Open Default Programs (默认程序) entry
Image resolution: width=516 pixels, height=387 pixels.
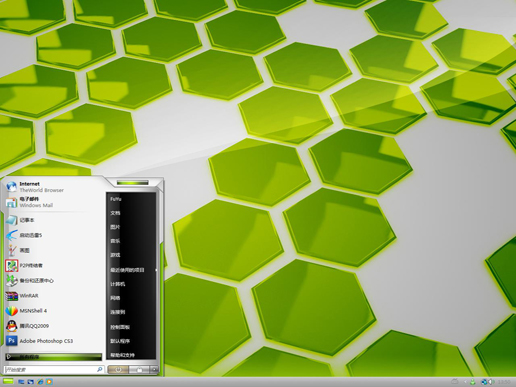click(120, 341)
